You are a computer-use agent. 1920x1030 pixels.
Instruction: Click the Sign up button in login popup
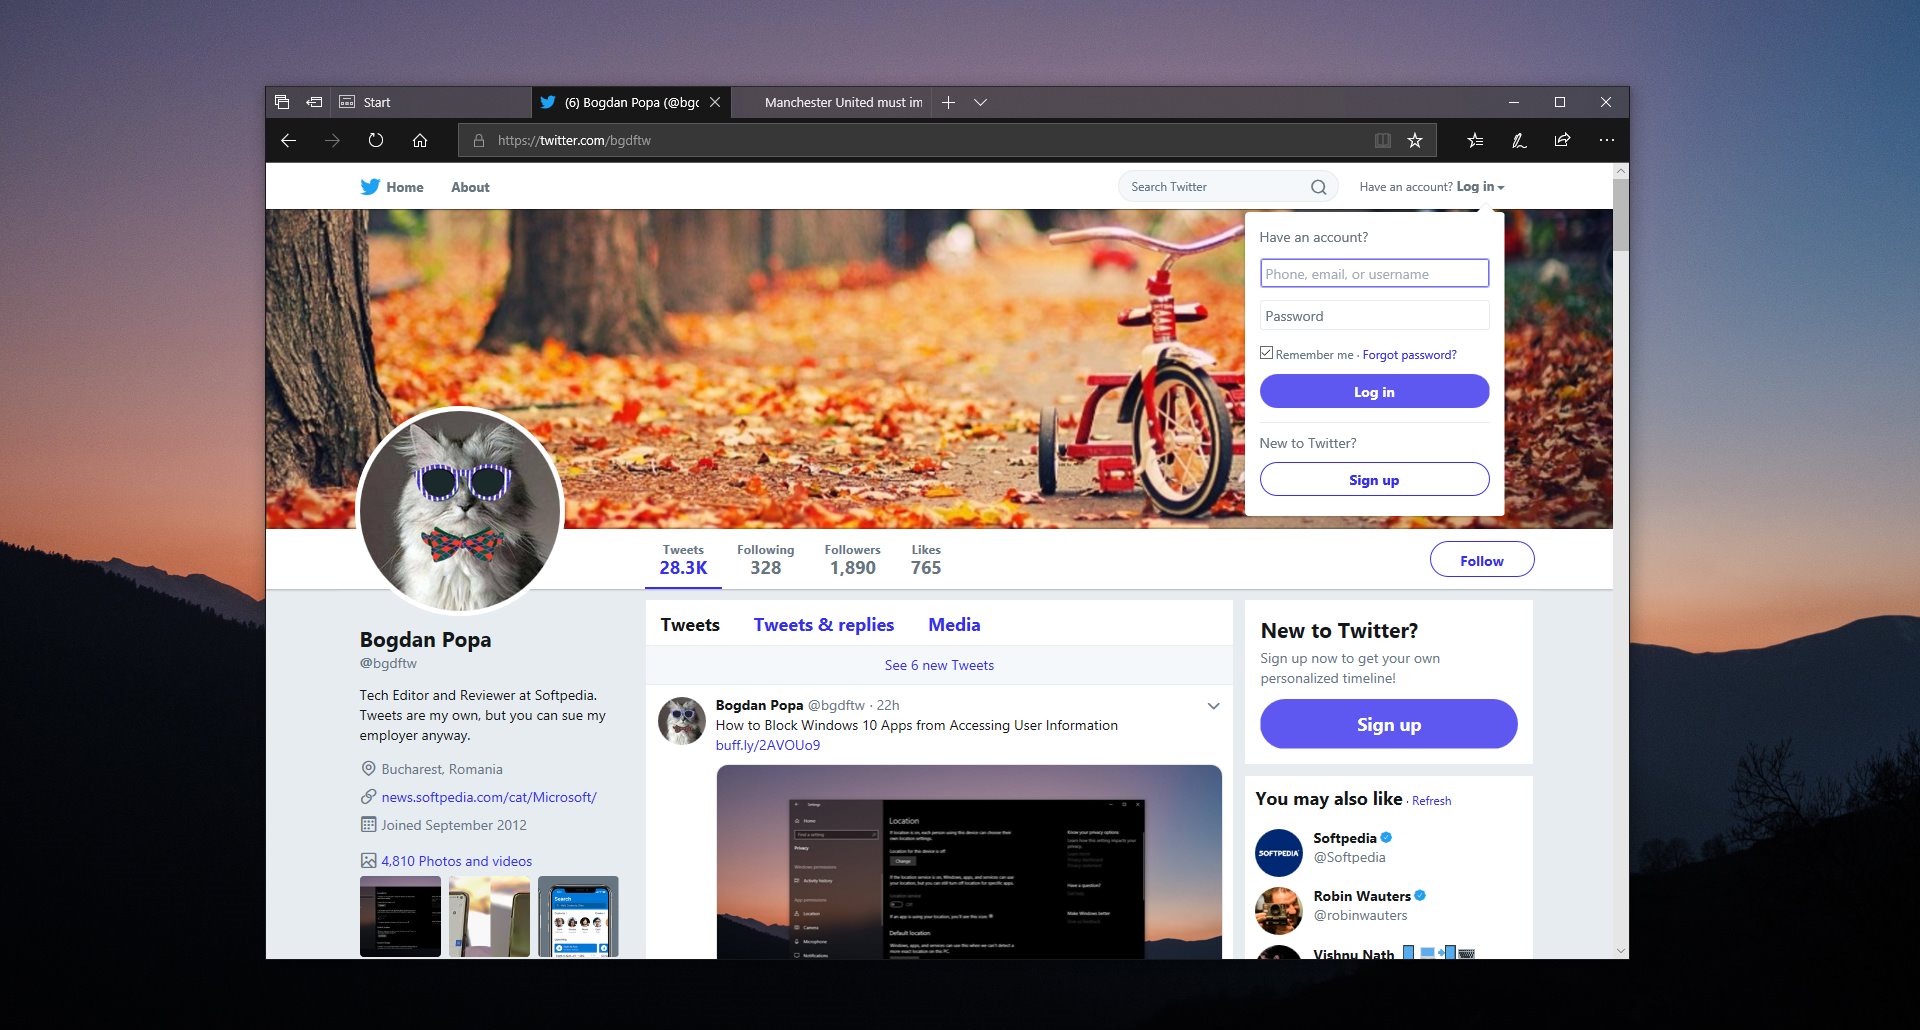click(x=1374, y=479)
